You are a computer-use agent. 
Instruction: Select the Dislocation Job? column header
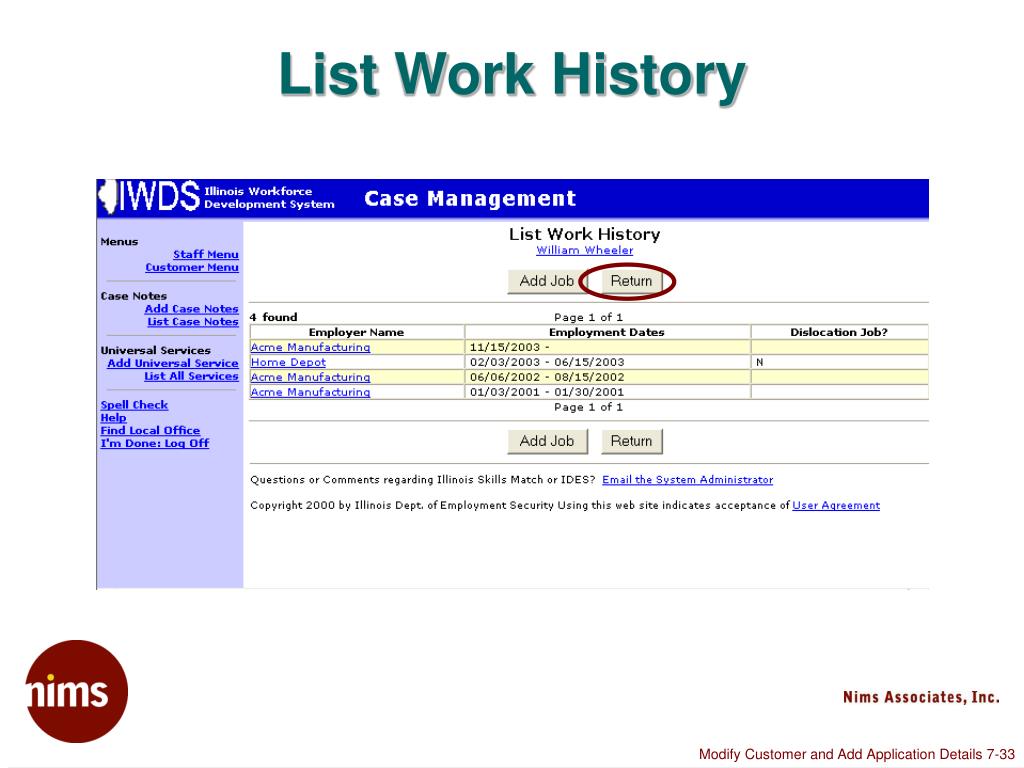[x=839, y=332]
